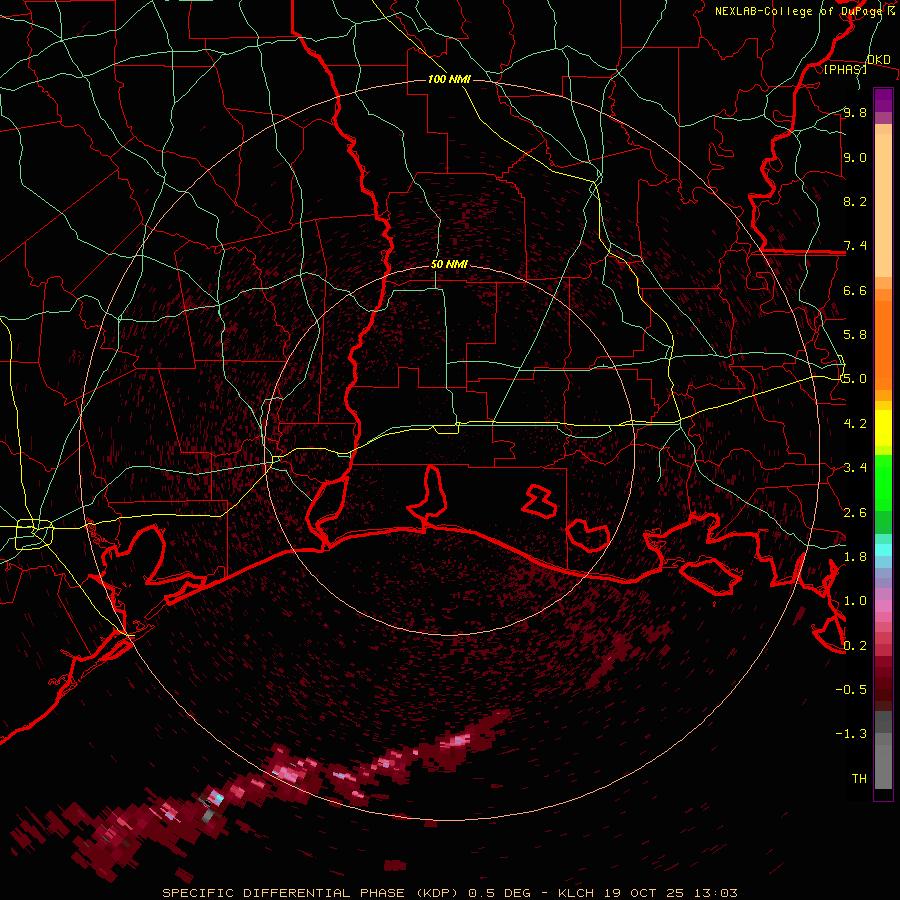The image size is (900, 900).
Task: Click the [PHAS] units label above the color bar
Action: (x=845, y=69)
